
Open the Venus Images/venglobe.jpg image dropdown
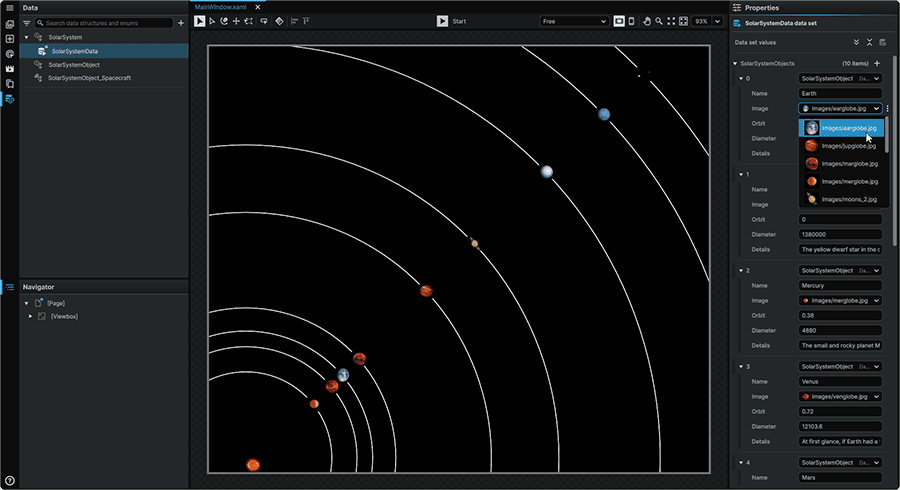coord(840,396)
